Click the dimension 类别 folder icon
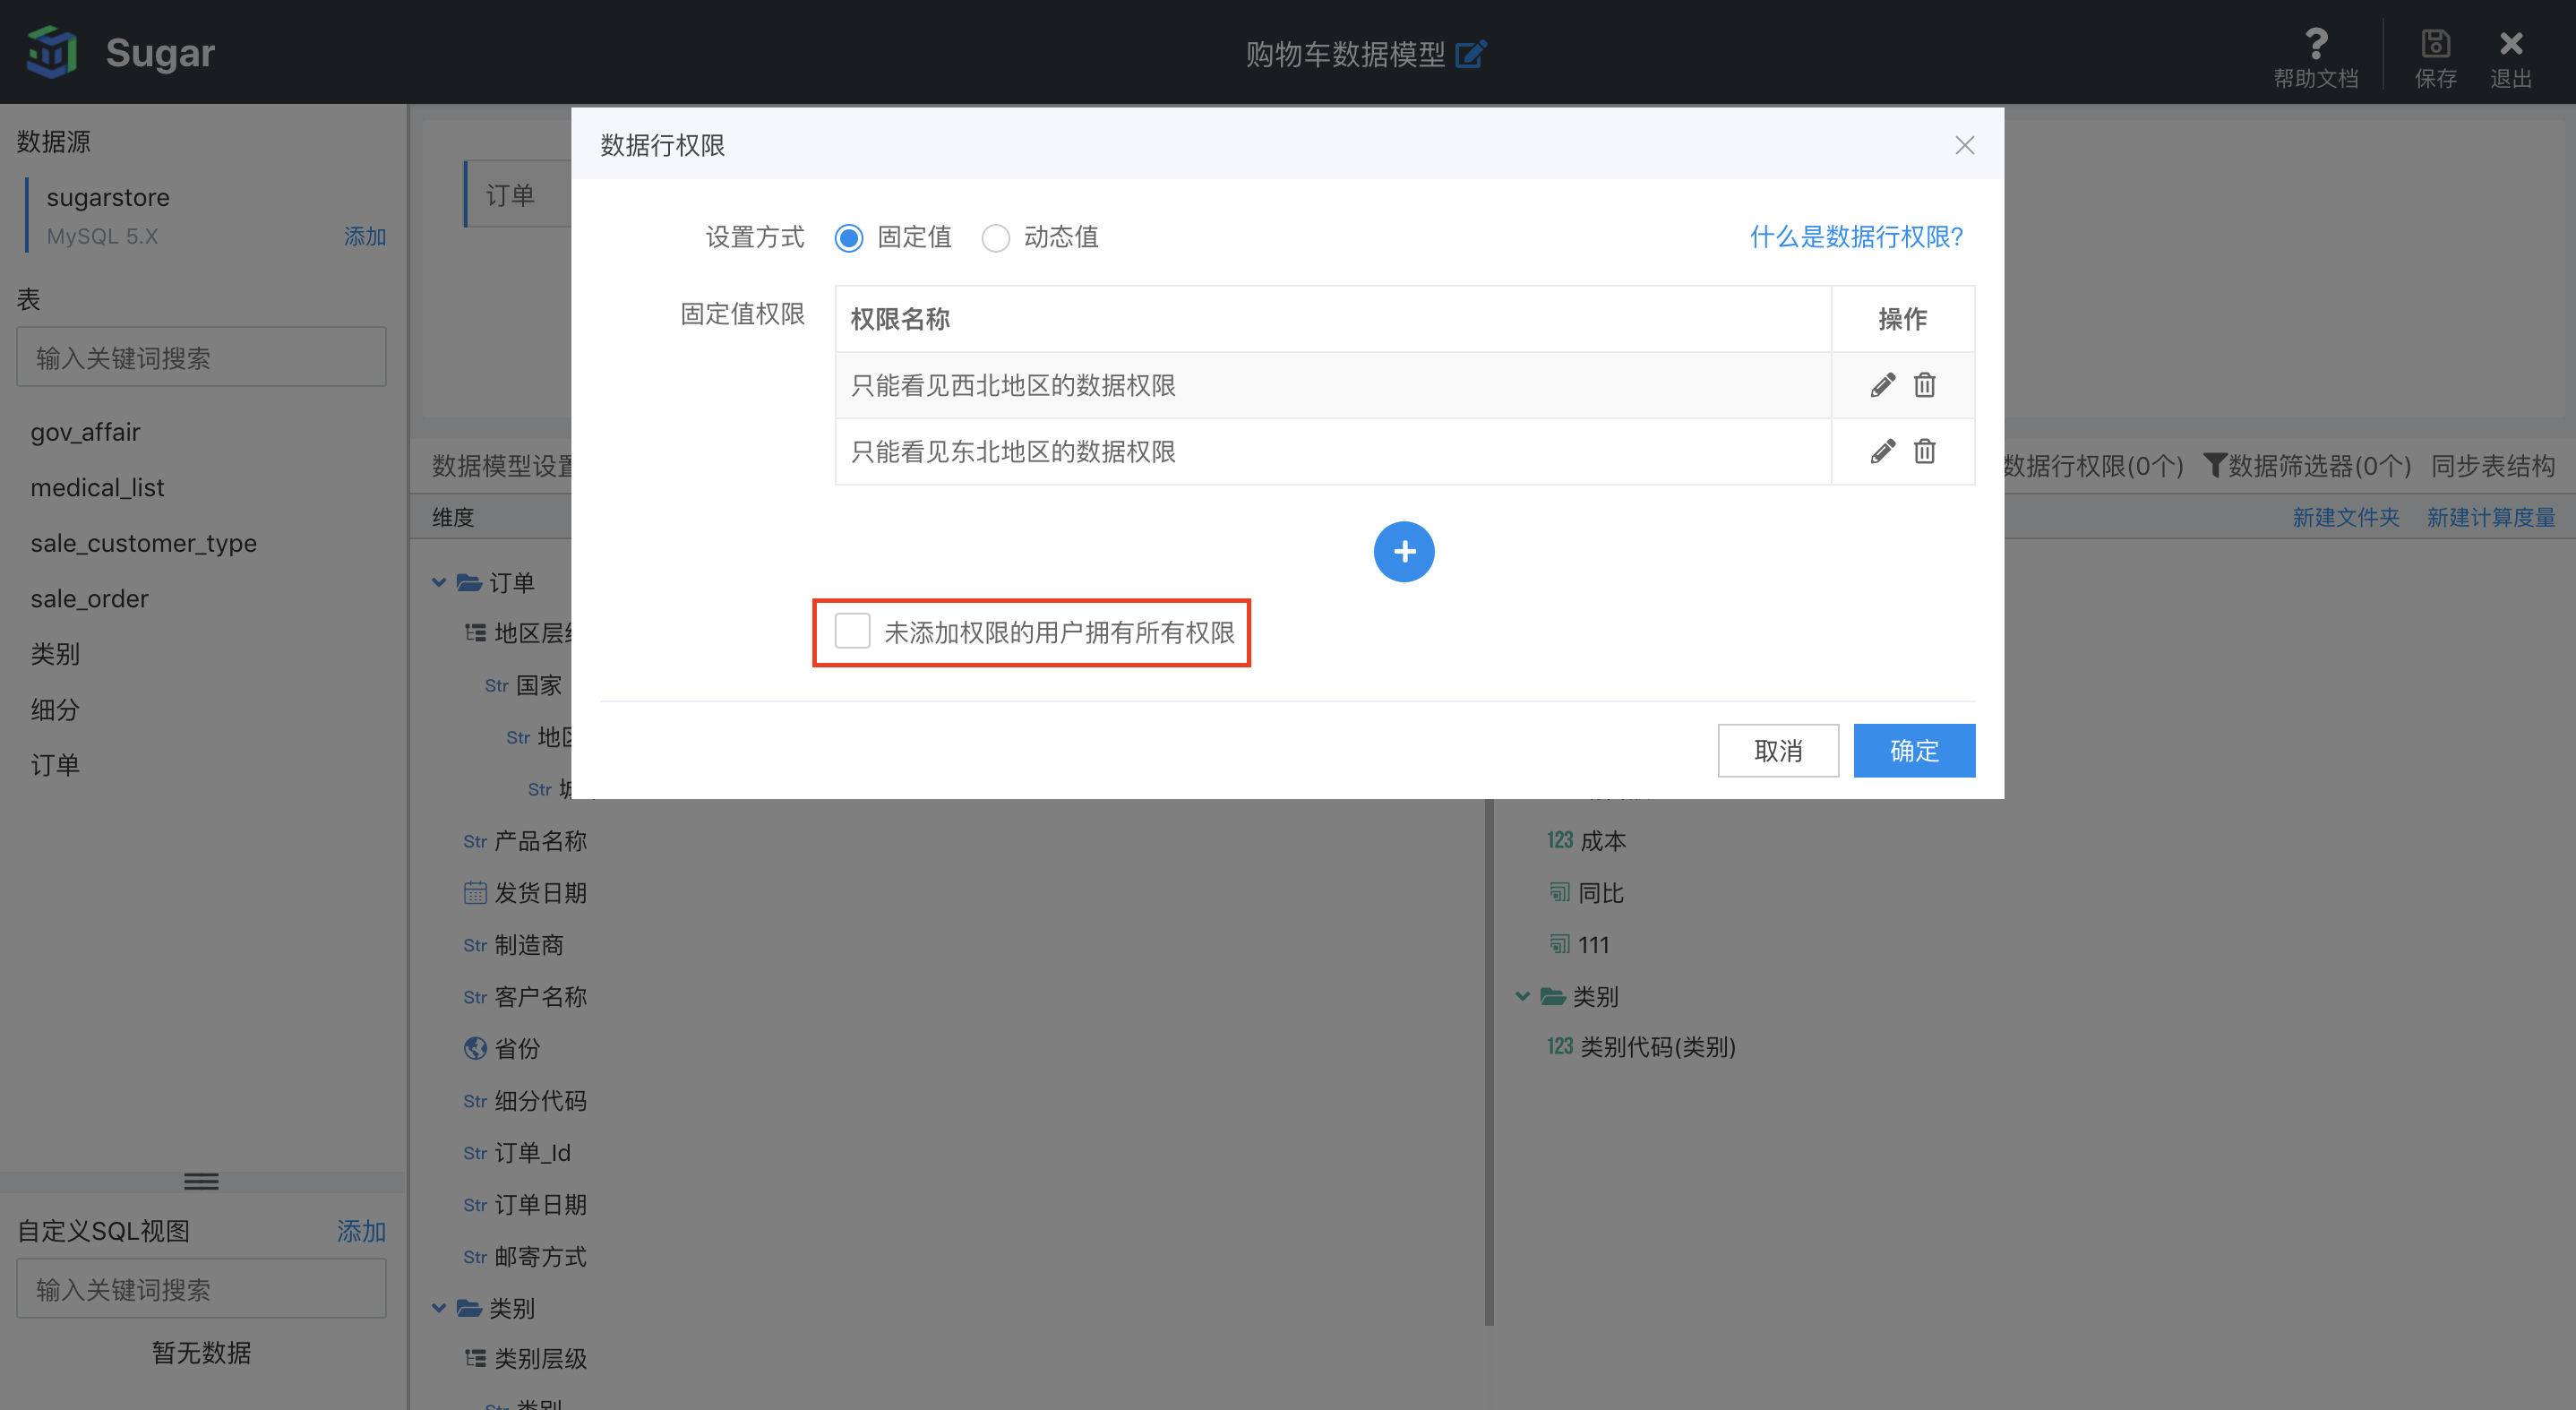The height and width of the screenshot is (1410, 2576). click(469, 1308)
